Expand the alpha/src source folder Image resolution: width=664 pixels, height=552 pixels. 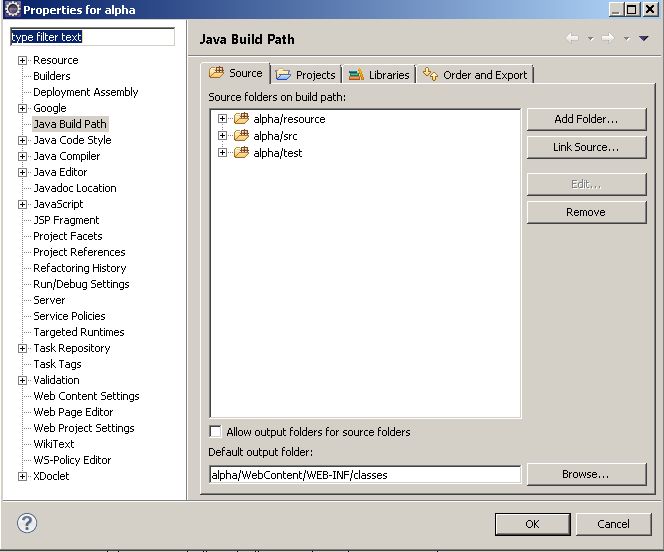pyautogui.click(x=222, y=135)
